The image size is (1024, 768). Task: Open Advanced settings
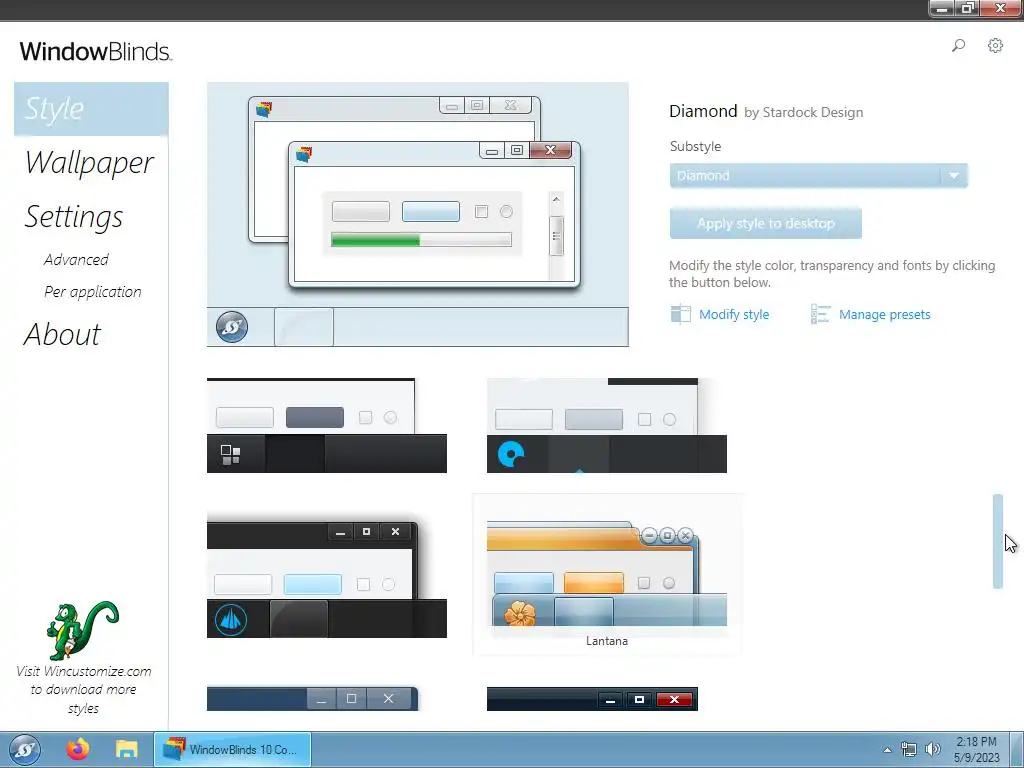click(76, 259)
